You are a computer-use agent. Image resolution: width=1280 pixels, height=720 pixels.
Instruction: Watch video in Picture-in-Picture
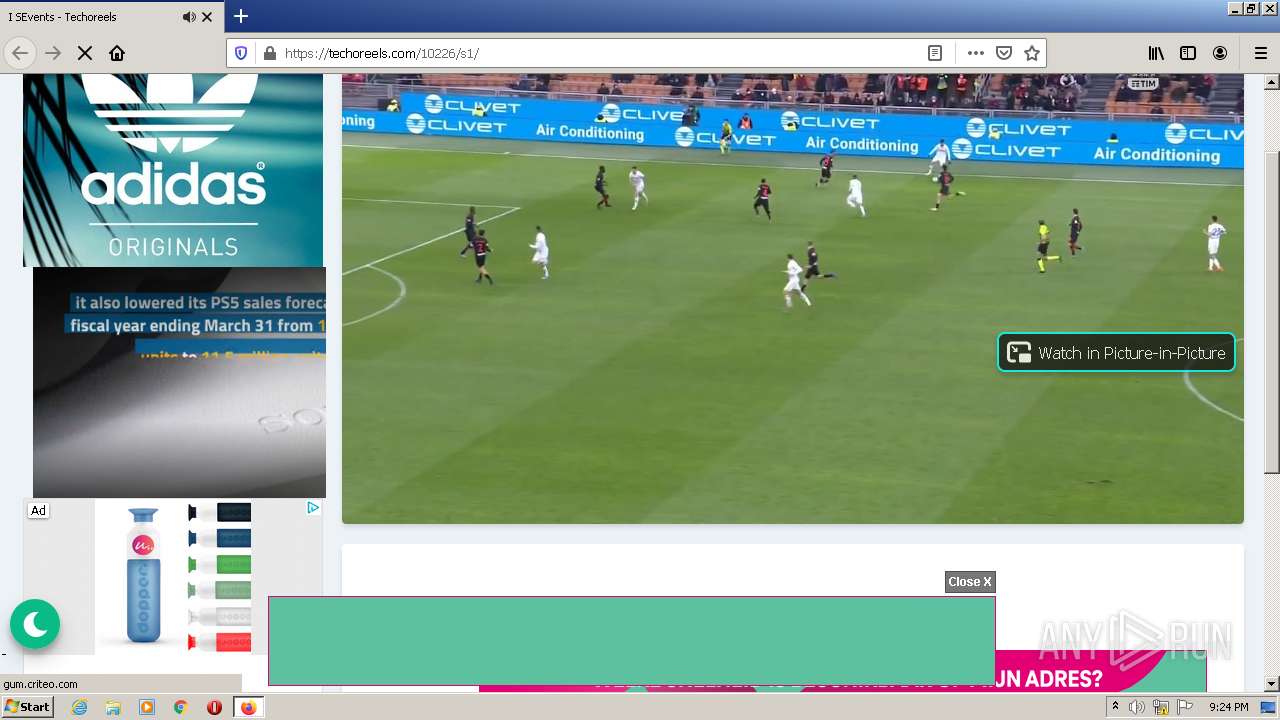coord(1116,352)
